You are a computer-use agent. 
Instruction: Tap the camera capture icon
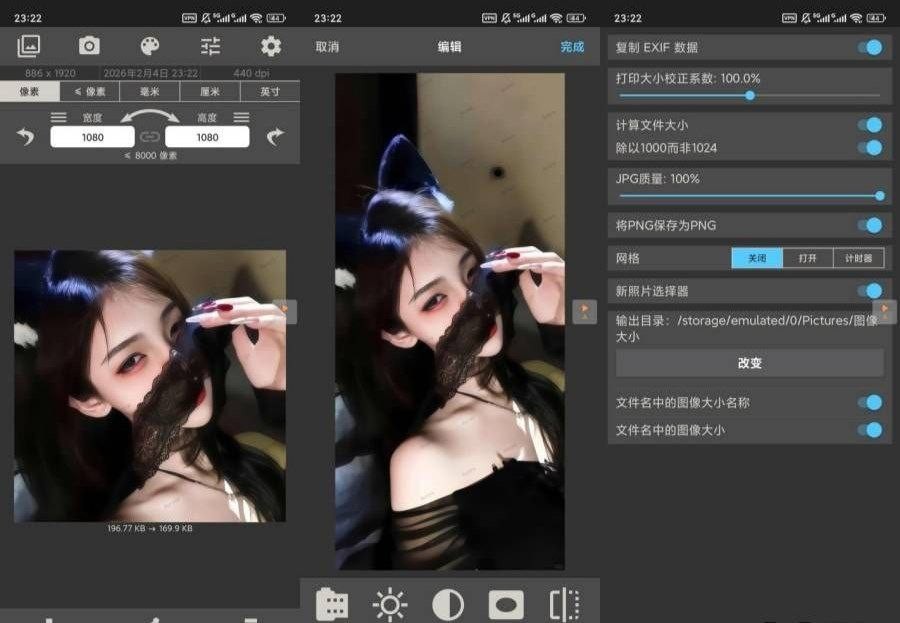point(89,46)
